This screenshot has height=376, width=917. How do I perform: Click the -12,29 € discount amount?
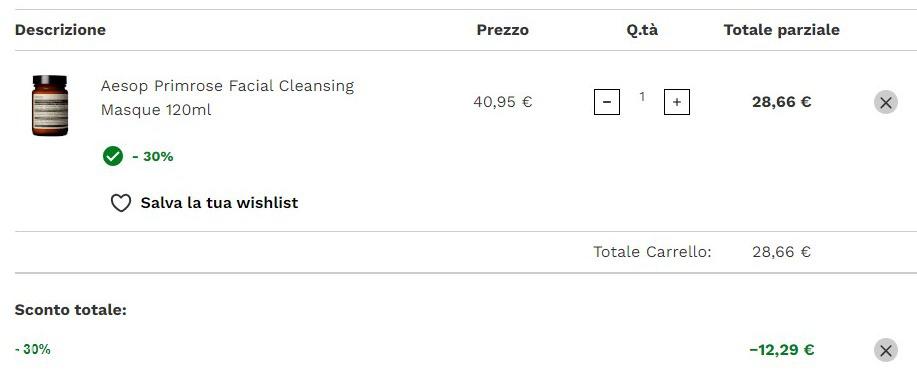click(782, 350)
